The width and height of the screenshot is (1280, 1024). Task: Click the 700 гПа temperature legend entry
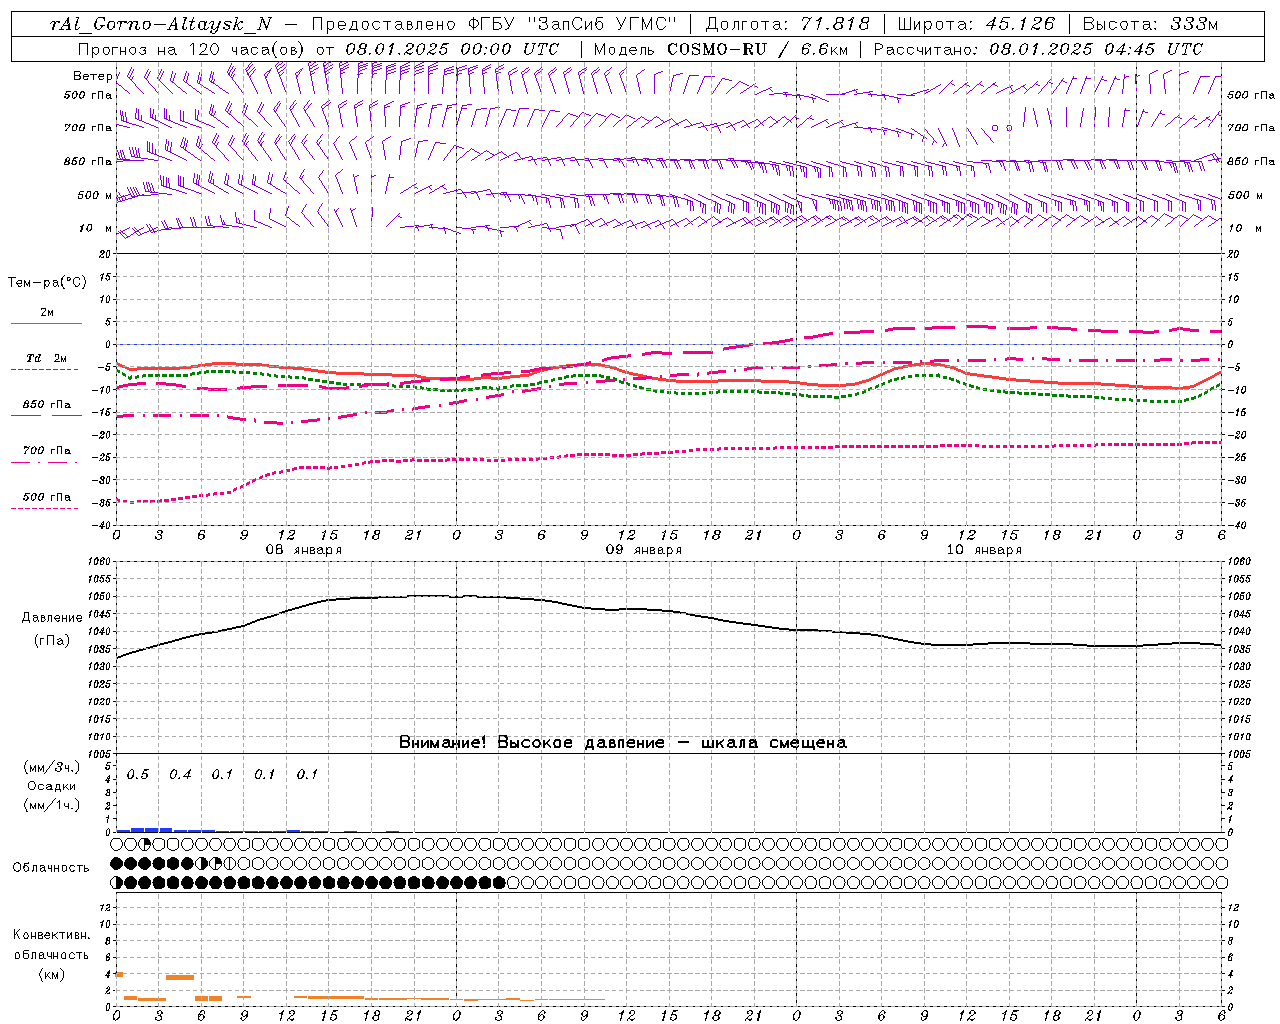(x=46, y=450)
